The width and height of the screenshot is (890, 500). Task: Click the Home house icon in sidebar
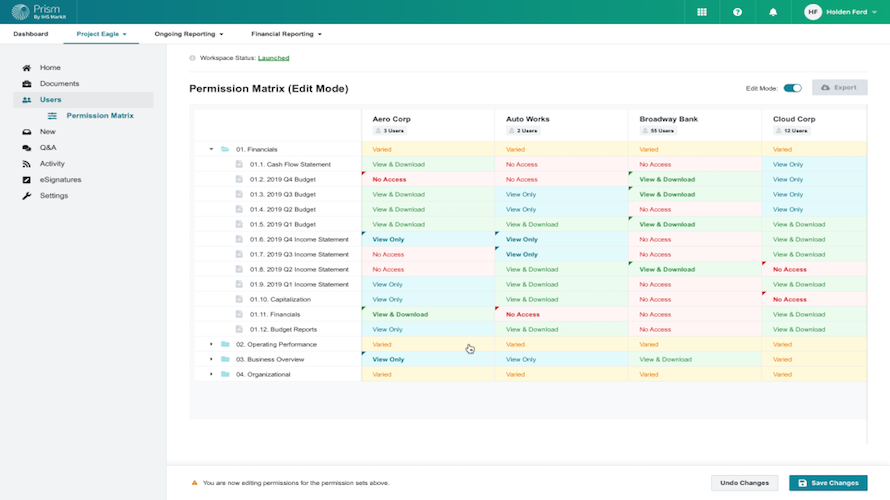point(27,68)
